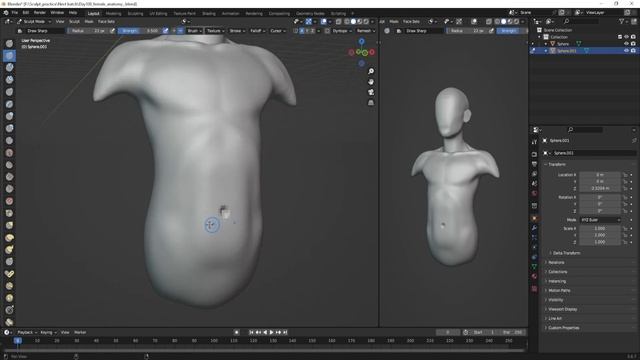The height and width of the screenshot is (360, 640).
Task: Switch perspective/orthographic grid icon in left viewport
Action: [x=371, y=103]
